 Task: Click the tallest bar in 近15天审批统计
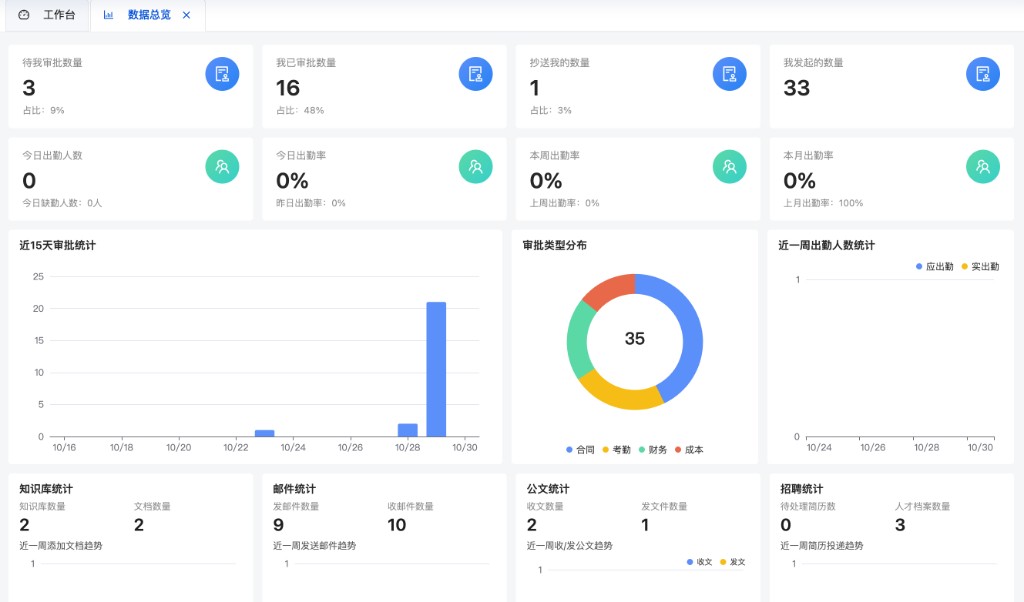coord(436,369)
